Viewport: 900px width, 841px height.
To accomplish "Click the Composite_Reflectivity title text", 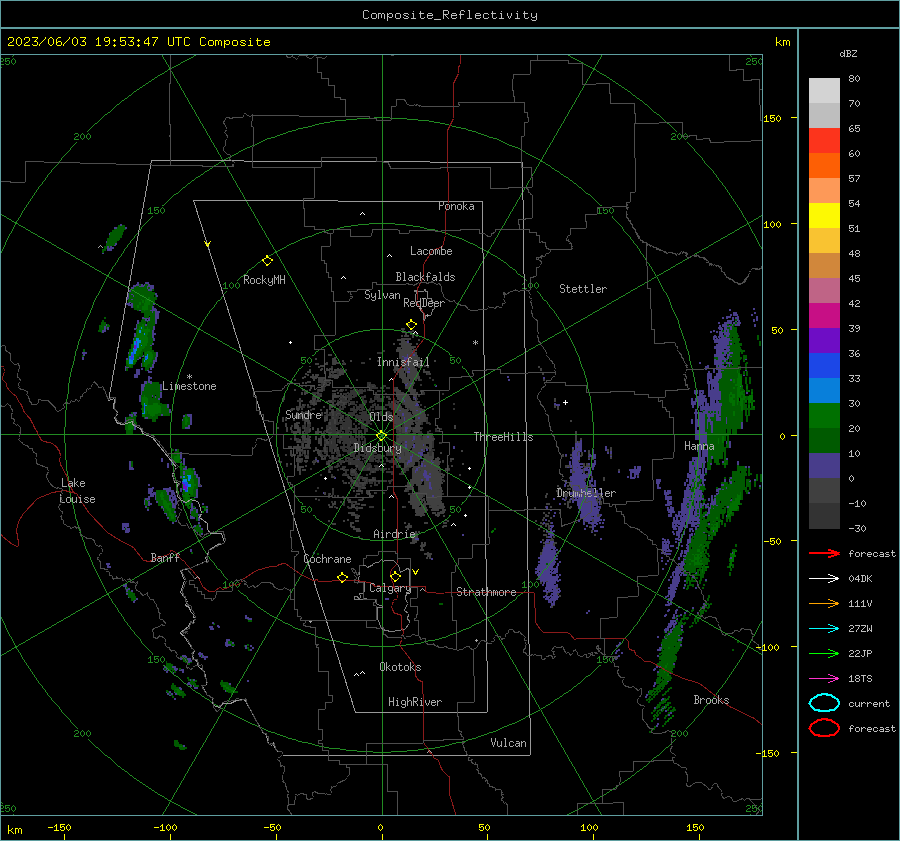I will [x=449, y=15].
